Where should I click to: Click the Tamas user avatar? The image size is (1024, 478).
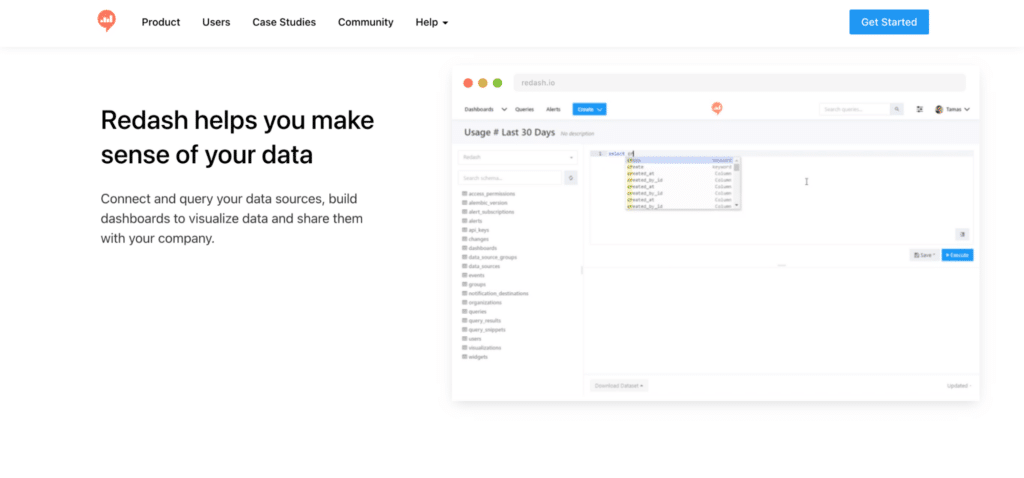[x=939, y=110]
